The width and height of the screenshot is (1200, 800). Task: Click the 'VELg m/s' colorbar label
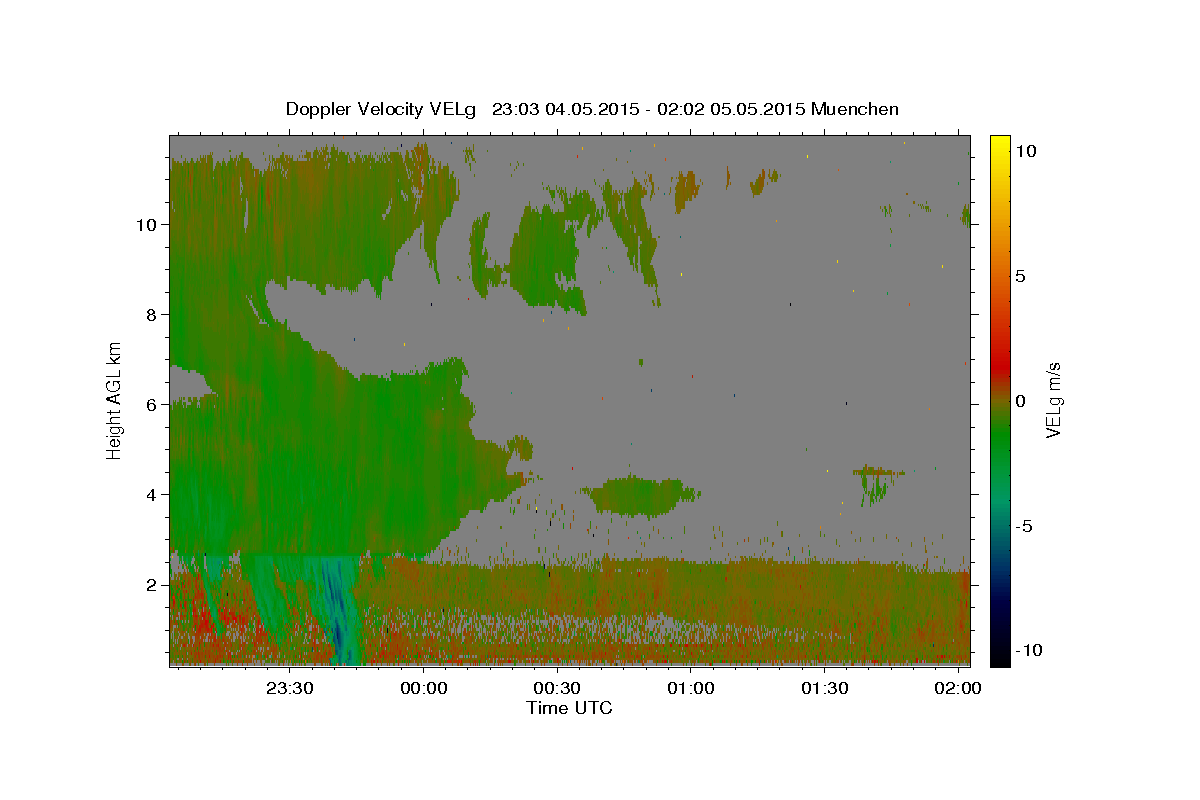(x=1053, y=399)
